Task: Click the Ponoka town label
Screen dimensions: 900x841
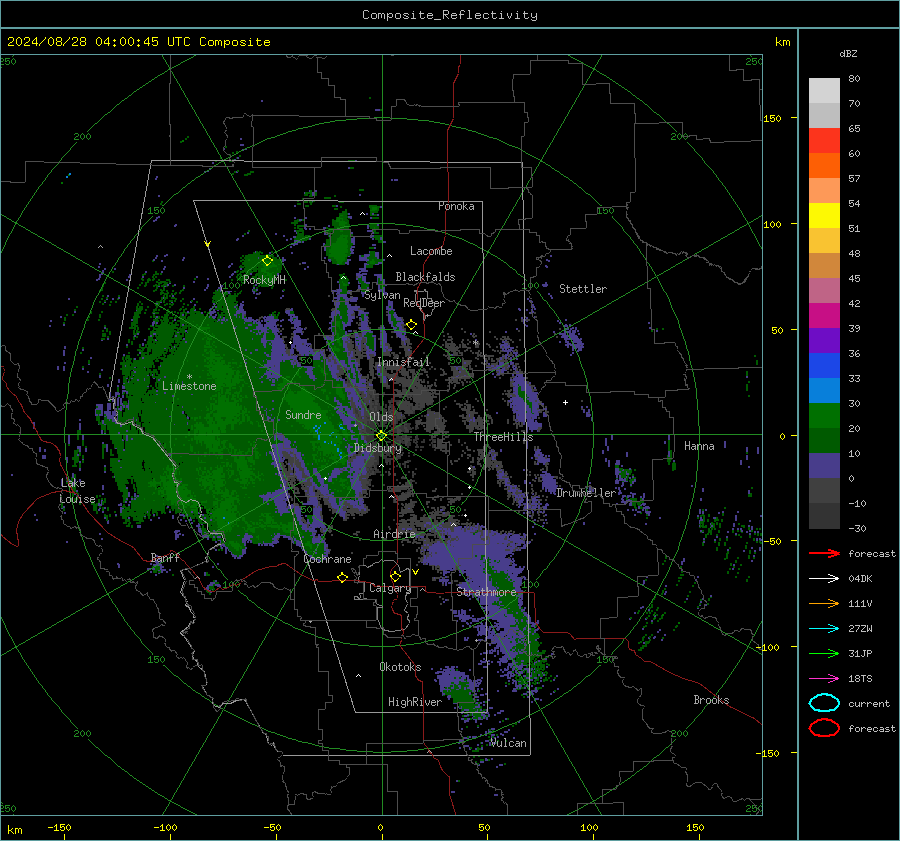Action: (x=456, y=206)
